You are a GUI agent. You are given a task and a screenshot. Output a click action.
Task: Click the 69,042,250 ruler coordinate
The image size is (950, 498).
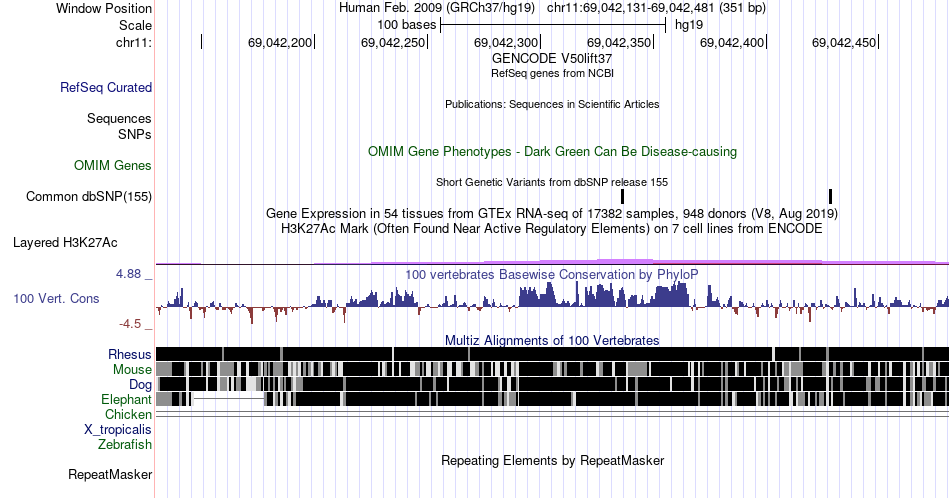[x=393, y=42]
